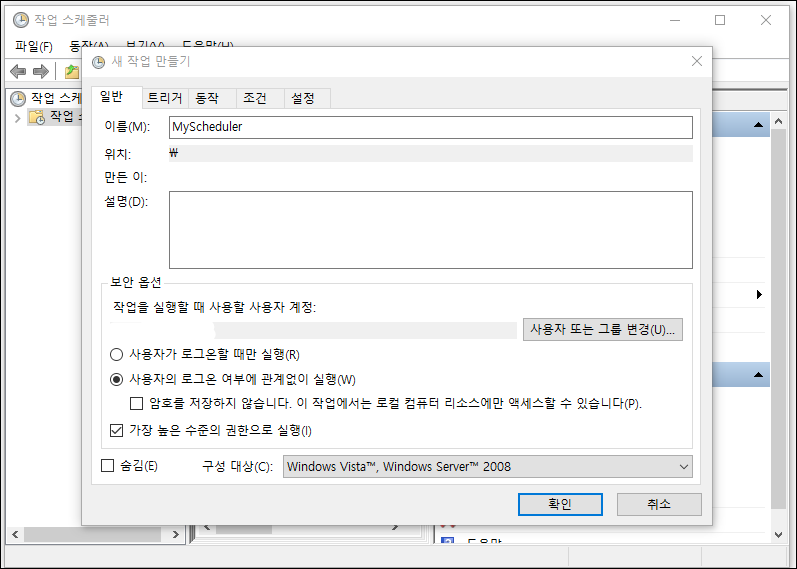Image resolution: width=797 pixels, height=569 pixels.
Task: Click the 사용자 또는 그룹 변경 button
Action: tap(602, 330)
